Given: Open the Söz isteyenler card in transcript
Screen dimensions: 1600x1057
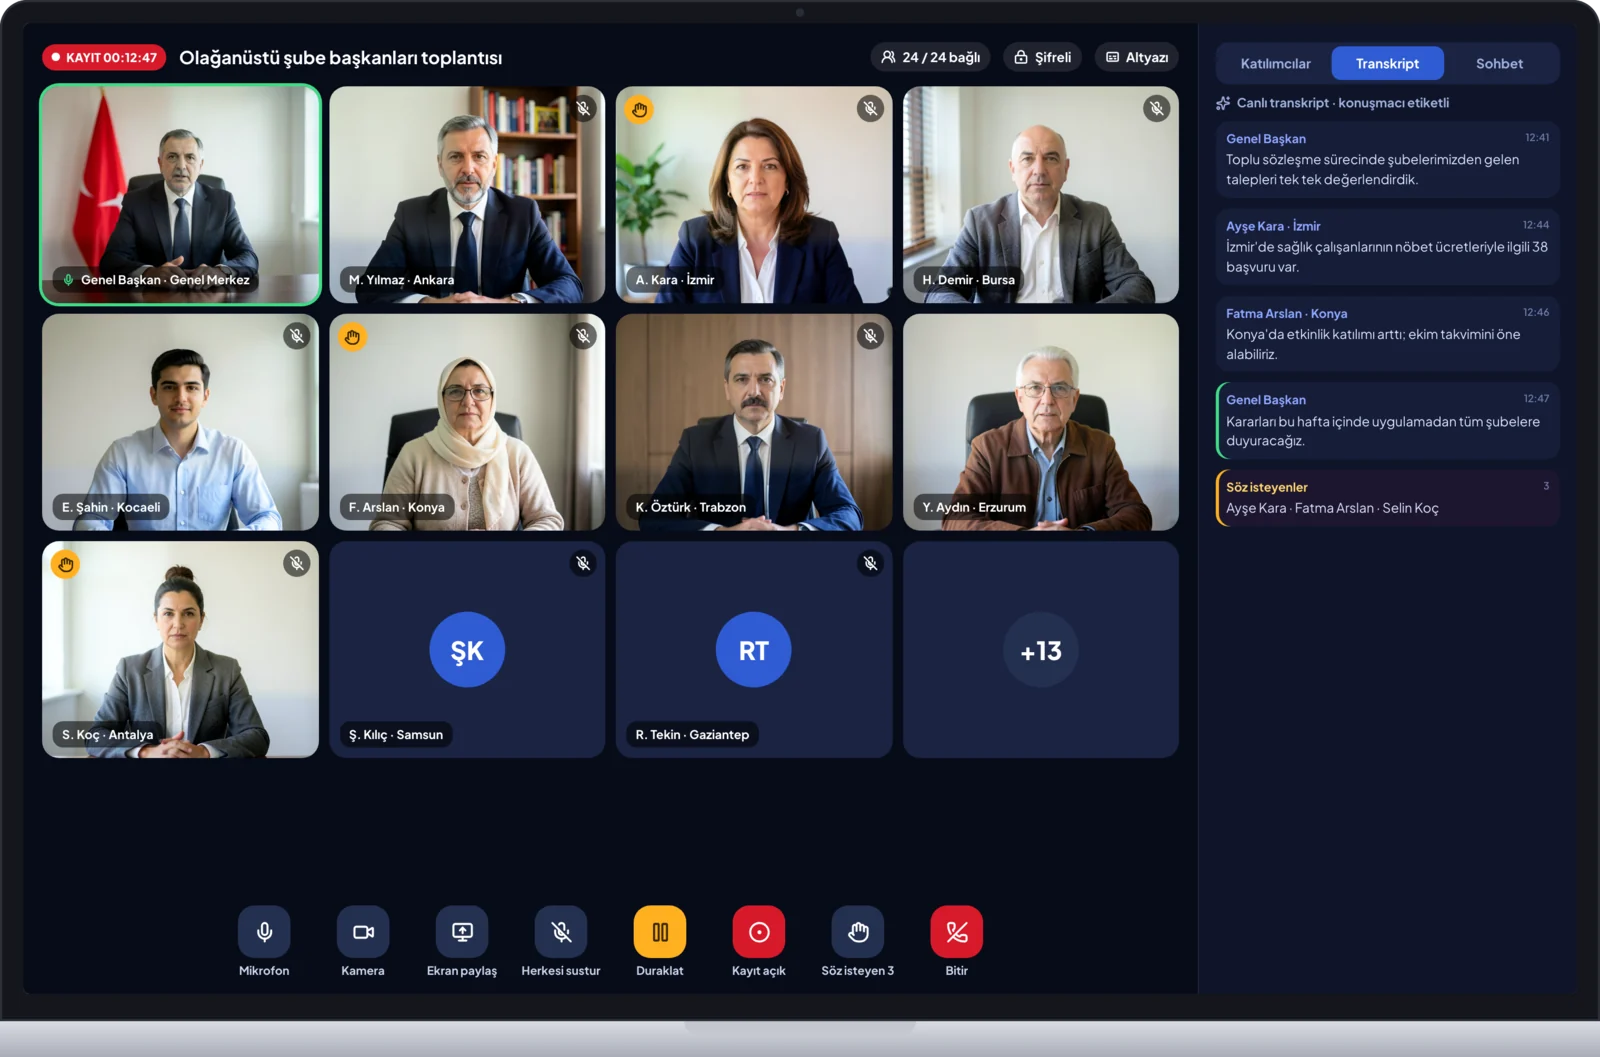Looking at the screenshot, I should coord(1387,498).
